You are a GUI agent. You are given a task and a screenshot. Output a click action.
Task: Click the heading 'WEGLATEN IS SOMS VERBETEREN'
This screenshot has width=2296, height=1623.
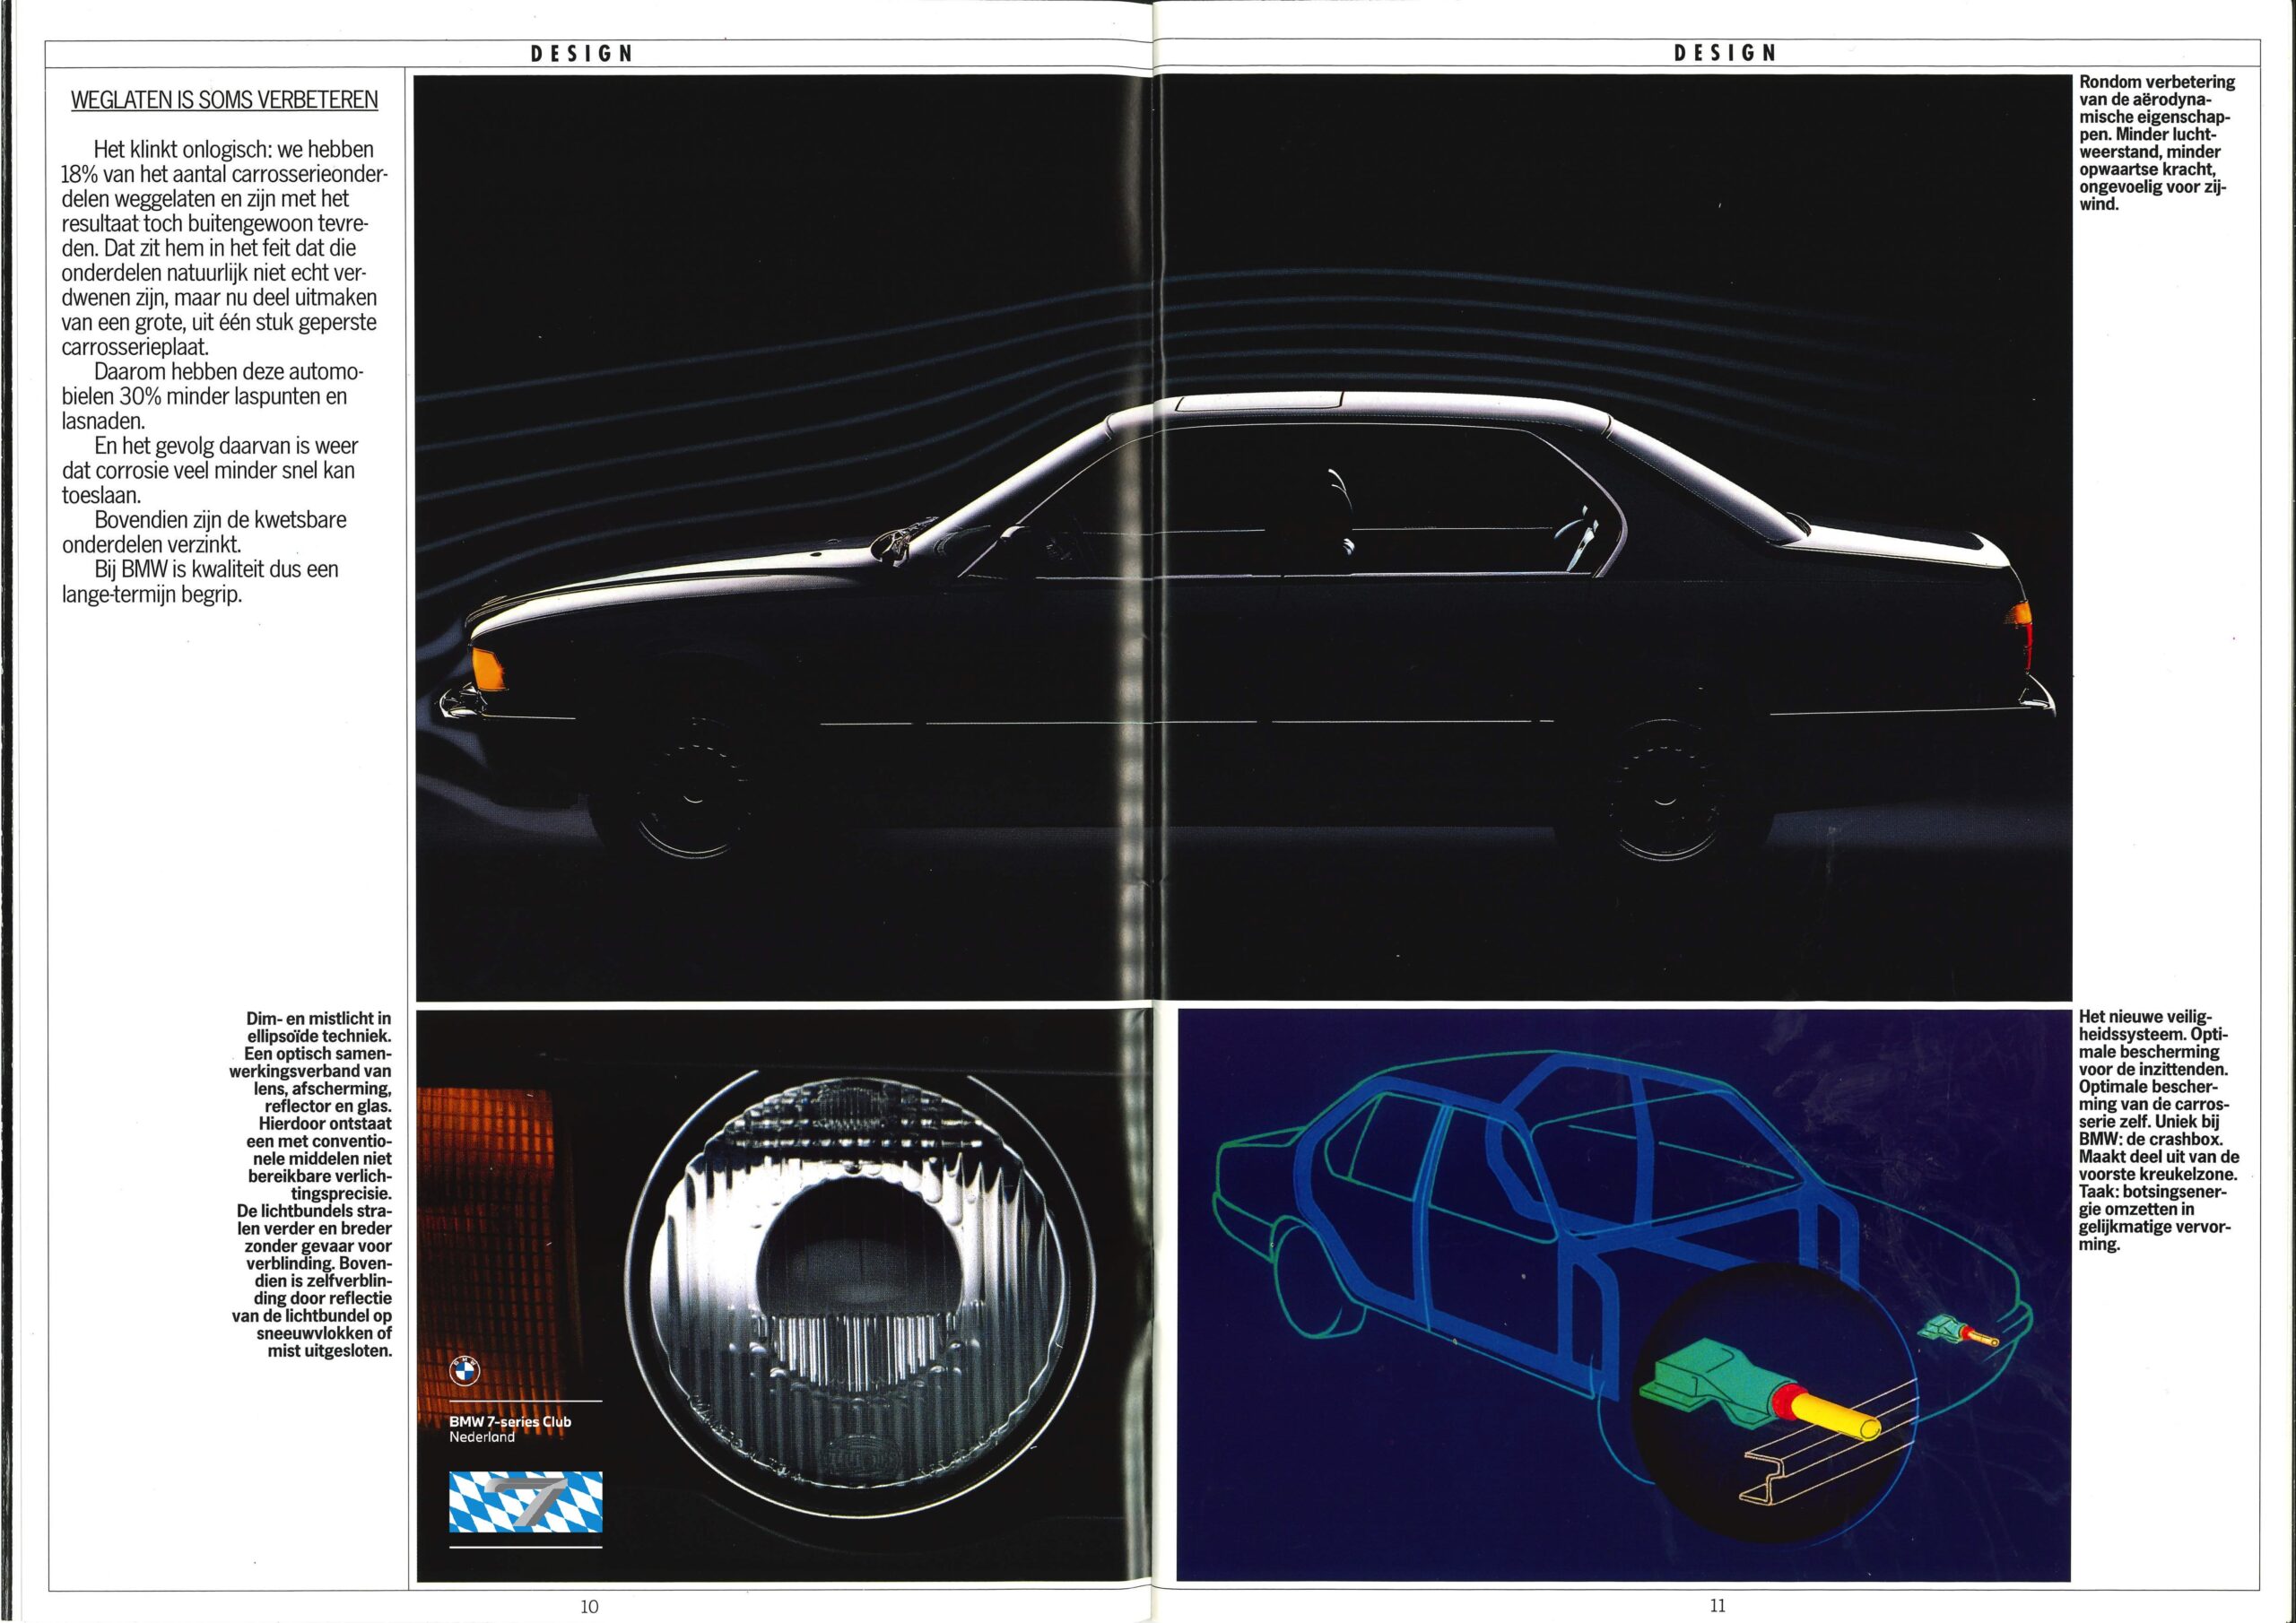click(224, 100)
